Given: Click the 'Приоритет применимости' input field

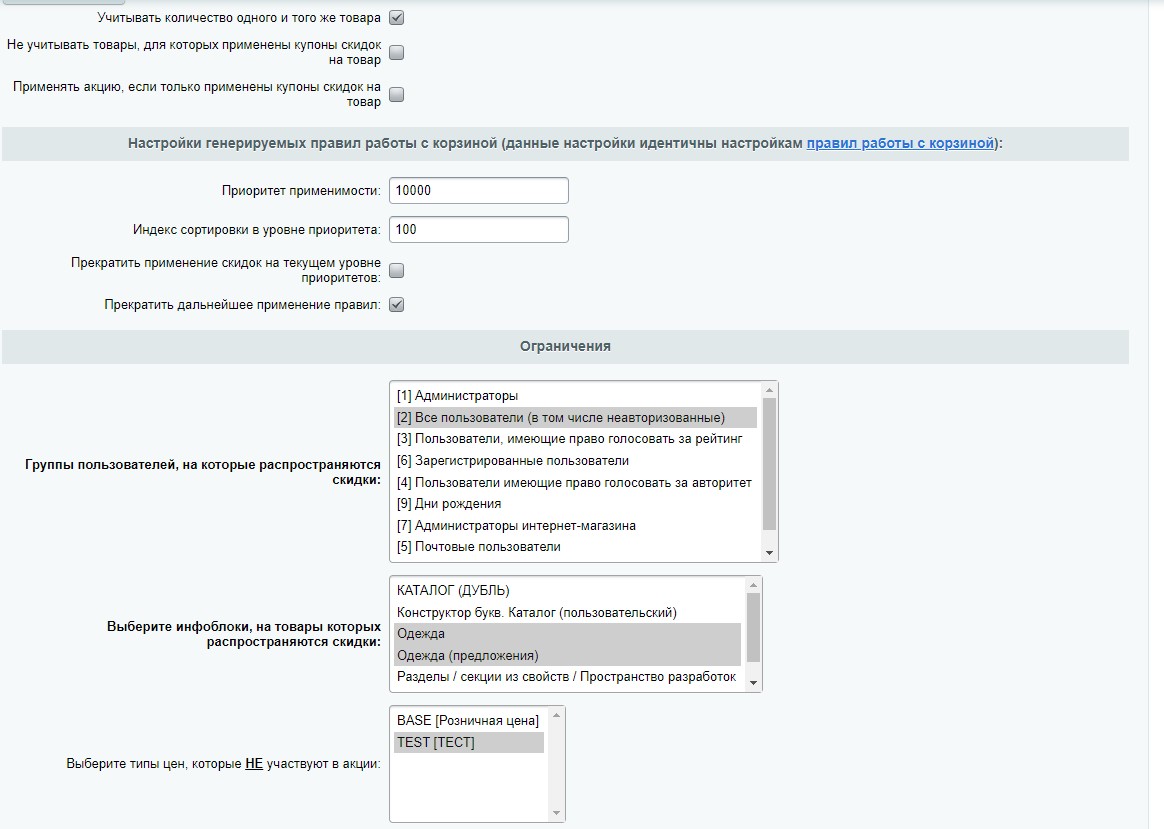Looking at the screenshot, I should coord(478,190).
